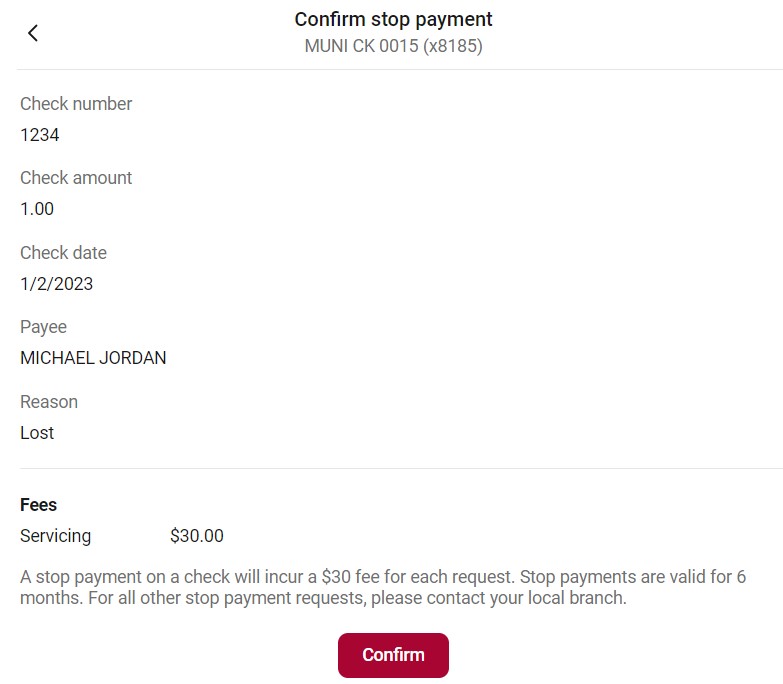The height and width of the screenshot is (684, 783).
Task: Click the "Check date" label
Action: tap(63, 253)
